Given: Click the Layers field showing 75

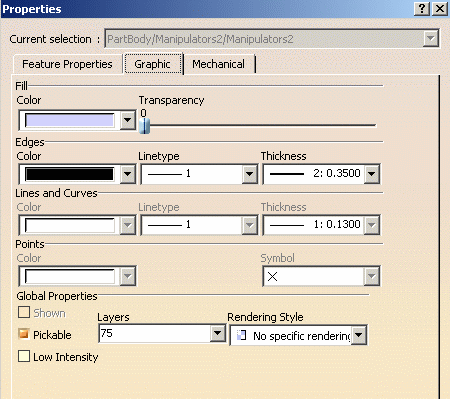Looking at the screenshot, I should click(x=155, y=333).
